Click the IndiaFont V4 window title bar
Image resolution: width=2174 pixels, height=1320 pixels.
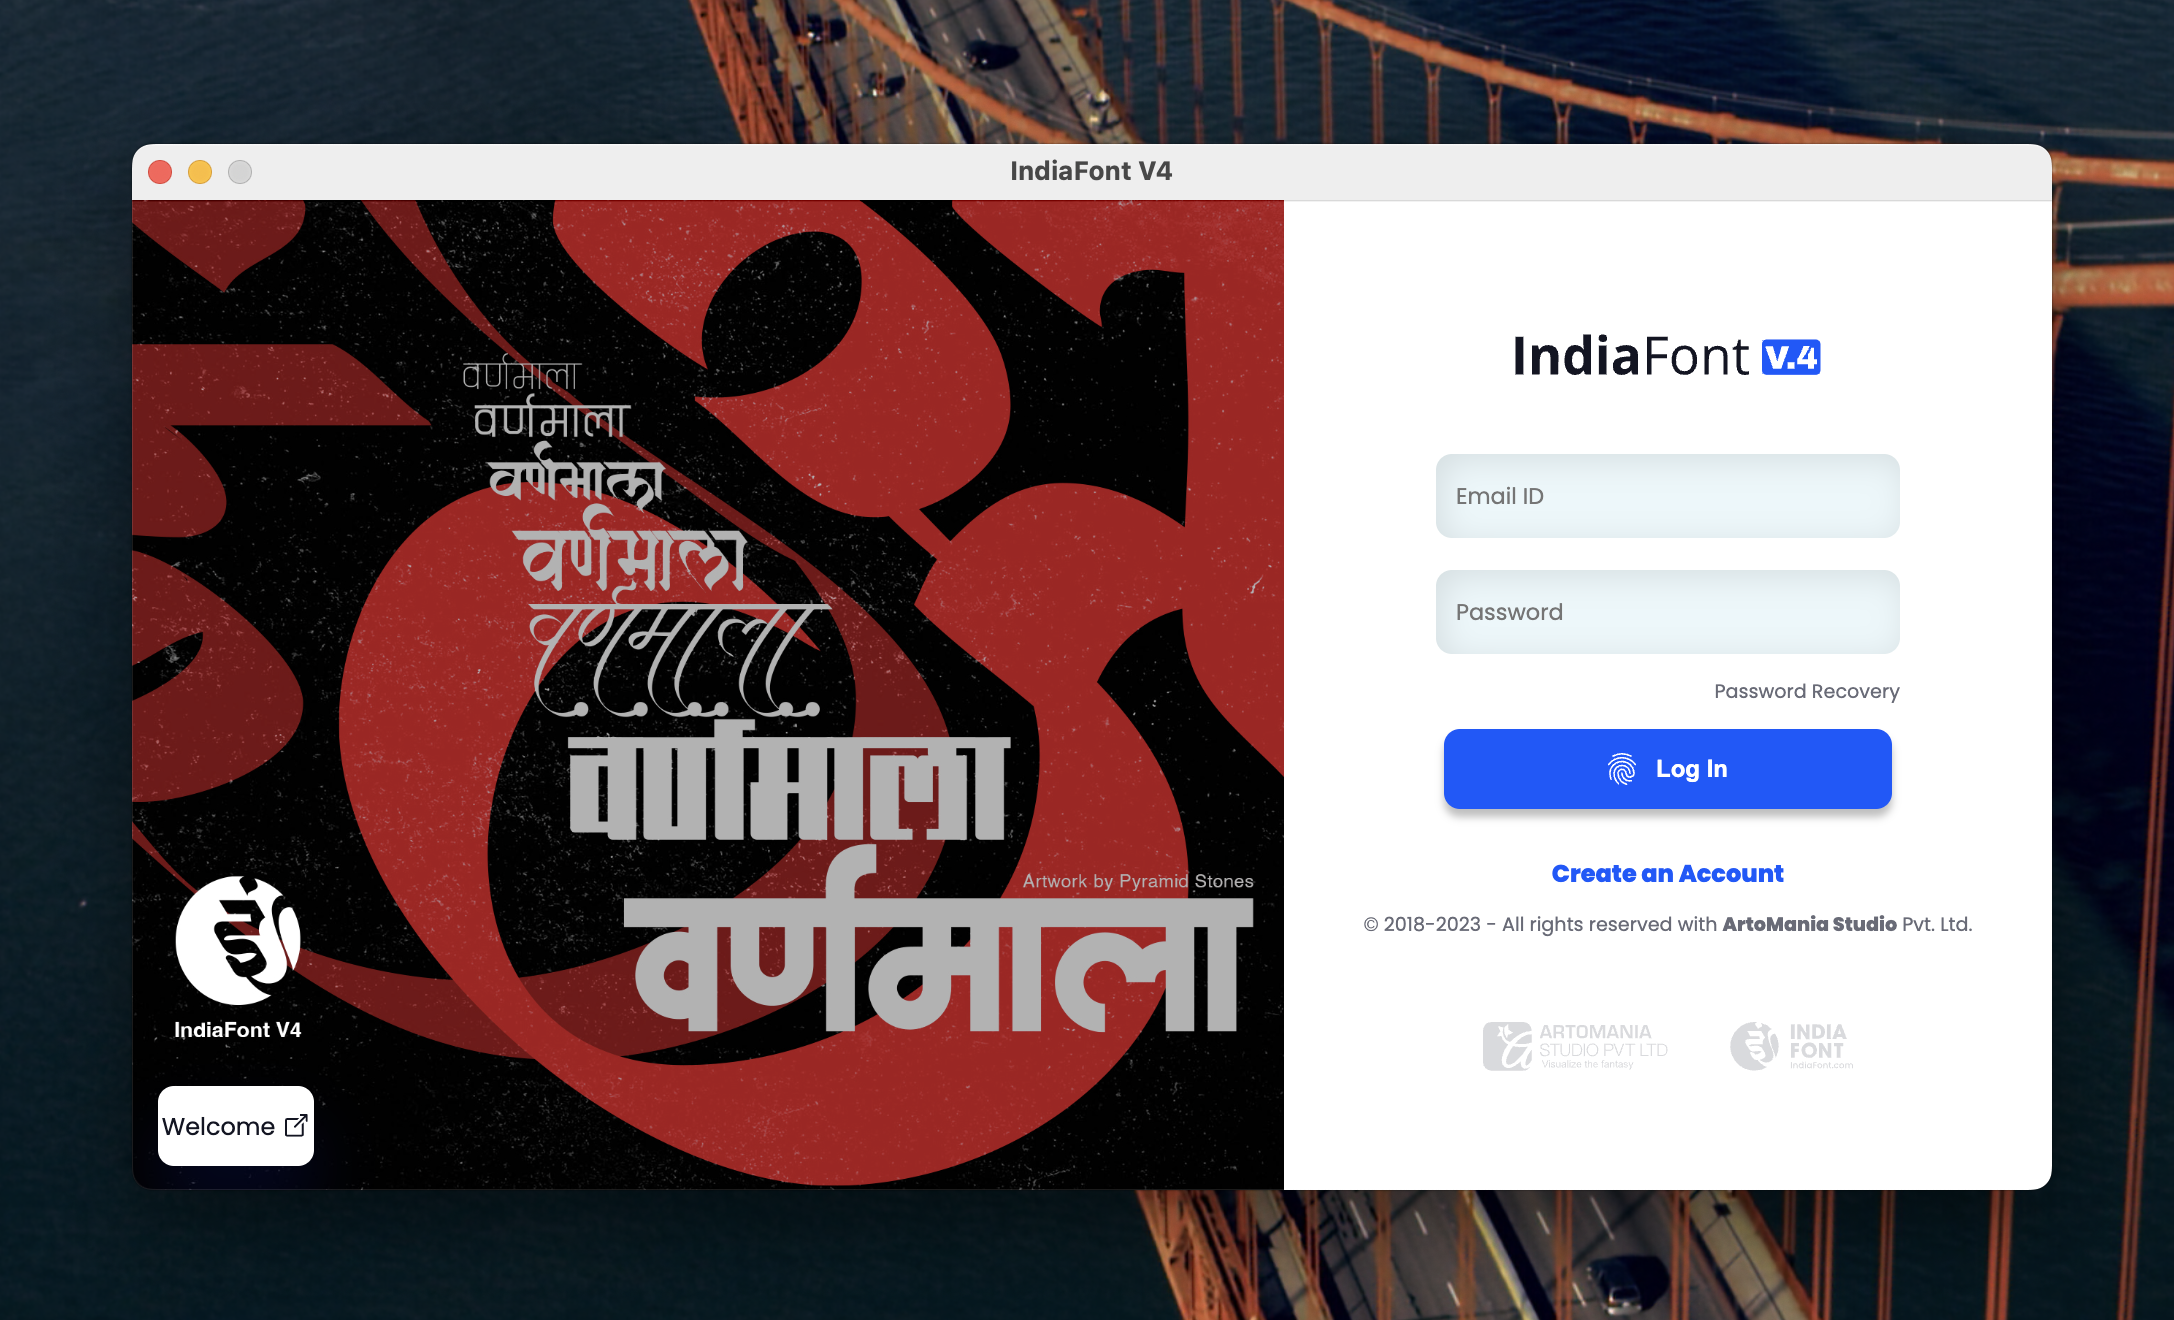[x=1091, y=172]
